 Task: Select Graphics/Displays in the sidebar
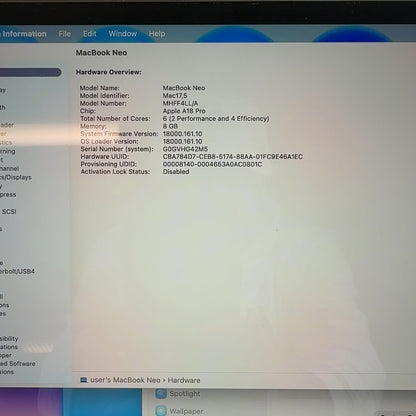(x=16, y=177)
